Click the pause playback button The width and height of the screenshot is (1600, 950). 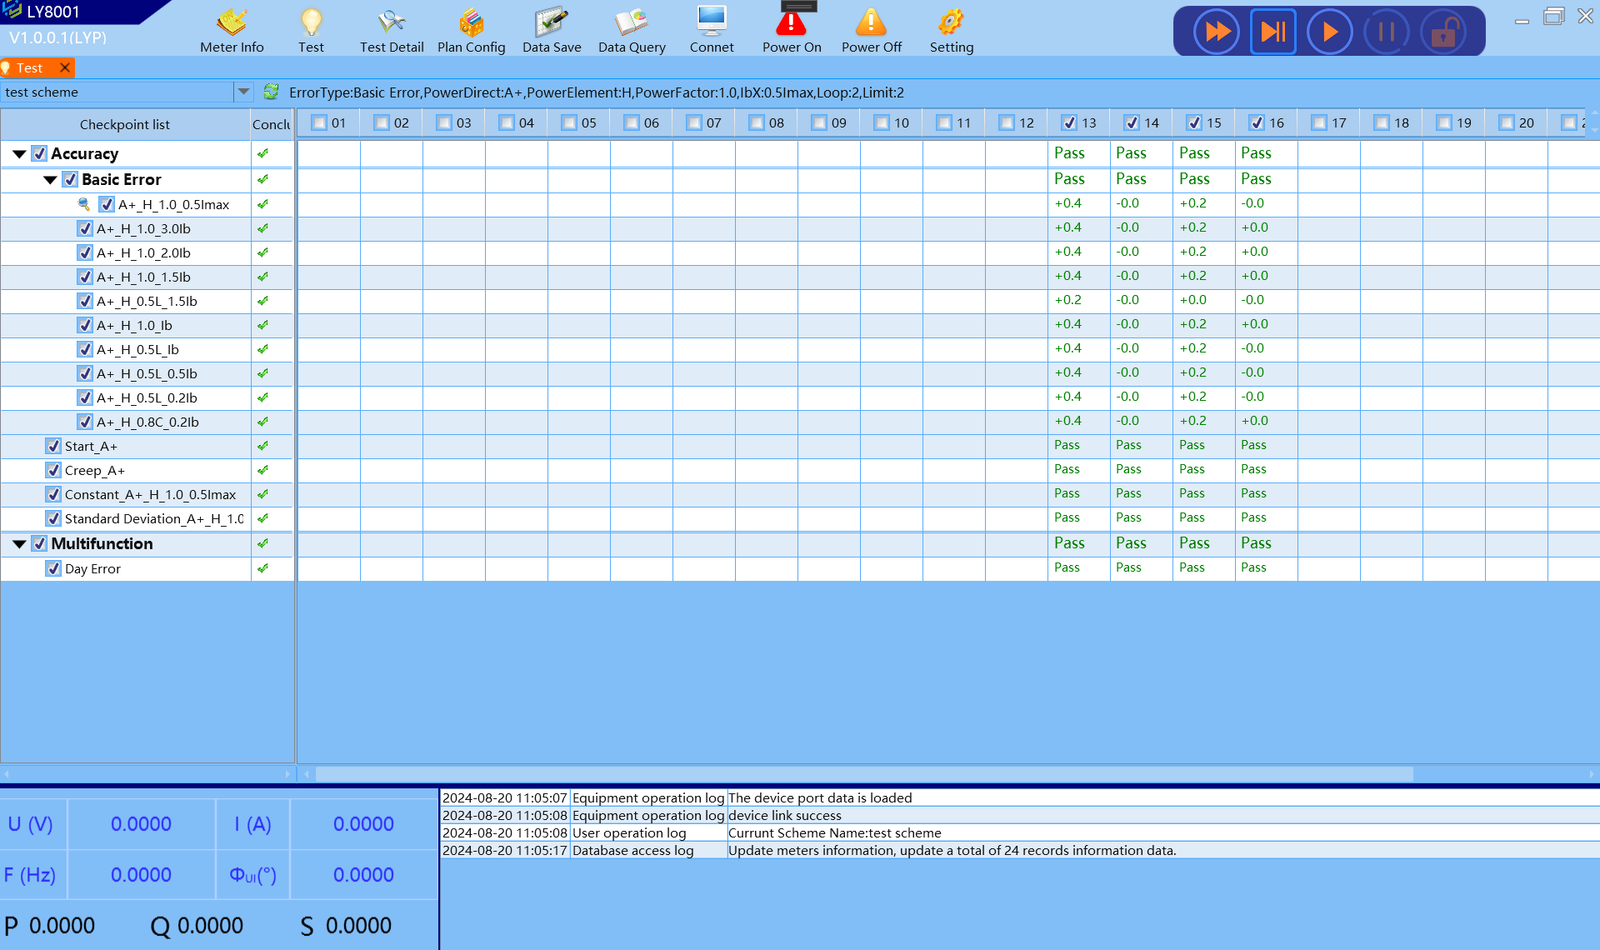(1386, 32)
